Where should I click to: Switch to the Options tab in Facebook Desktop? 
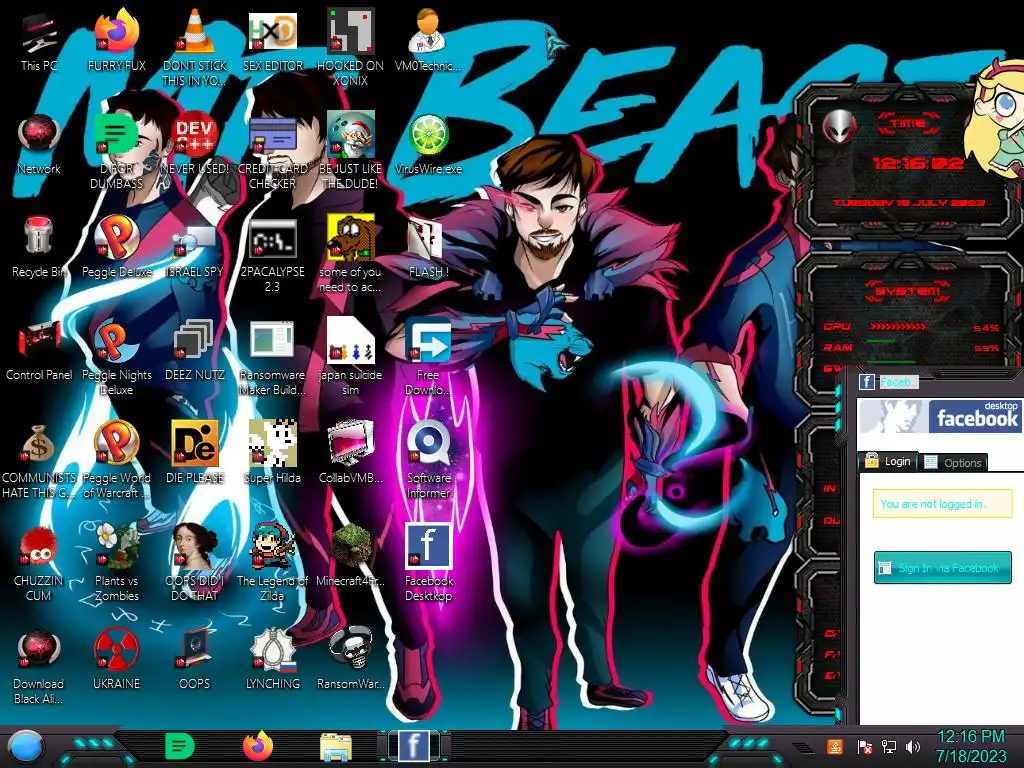(x=953, y=462)
